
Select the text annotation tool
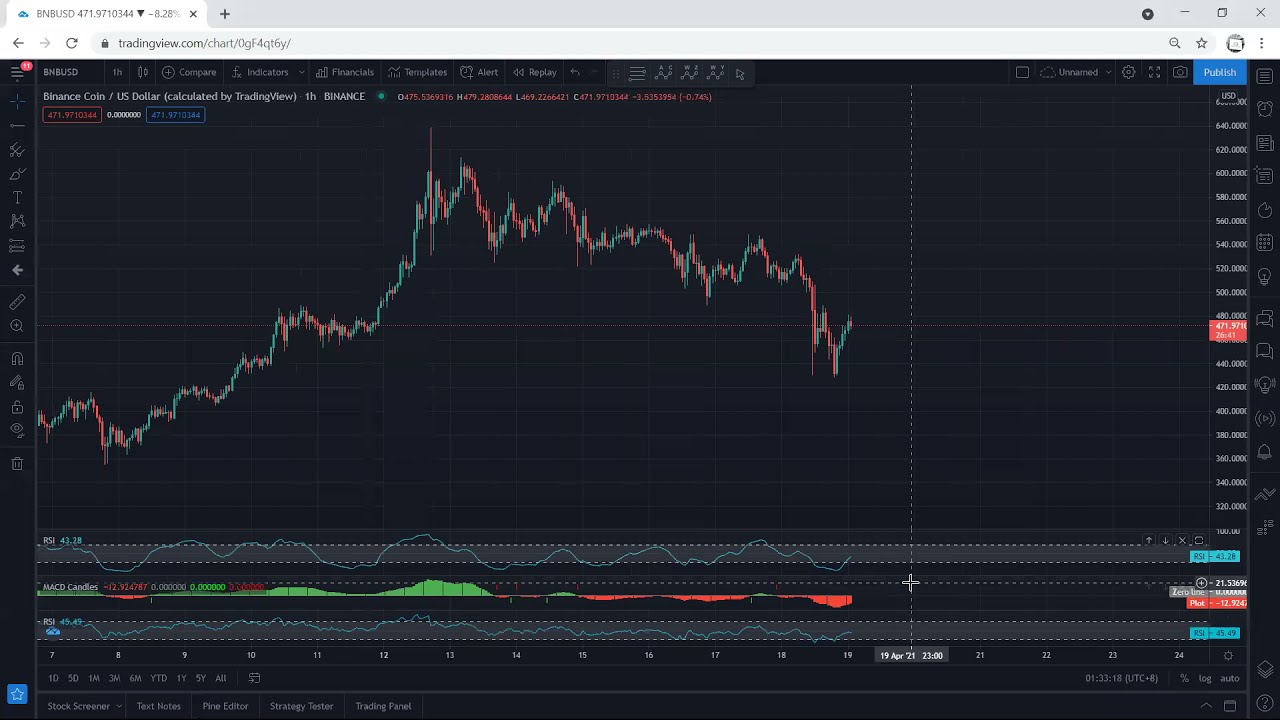[17, 198]
